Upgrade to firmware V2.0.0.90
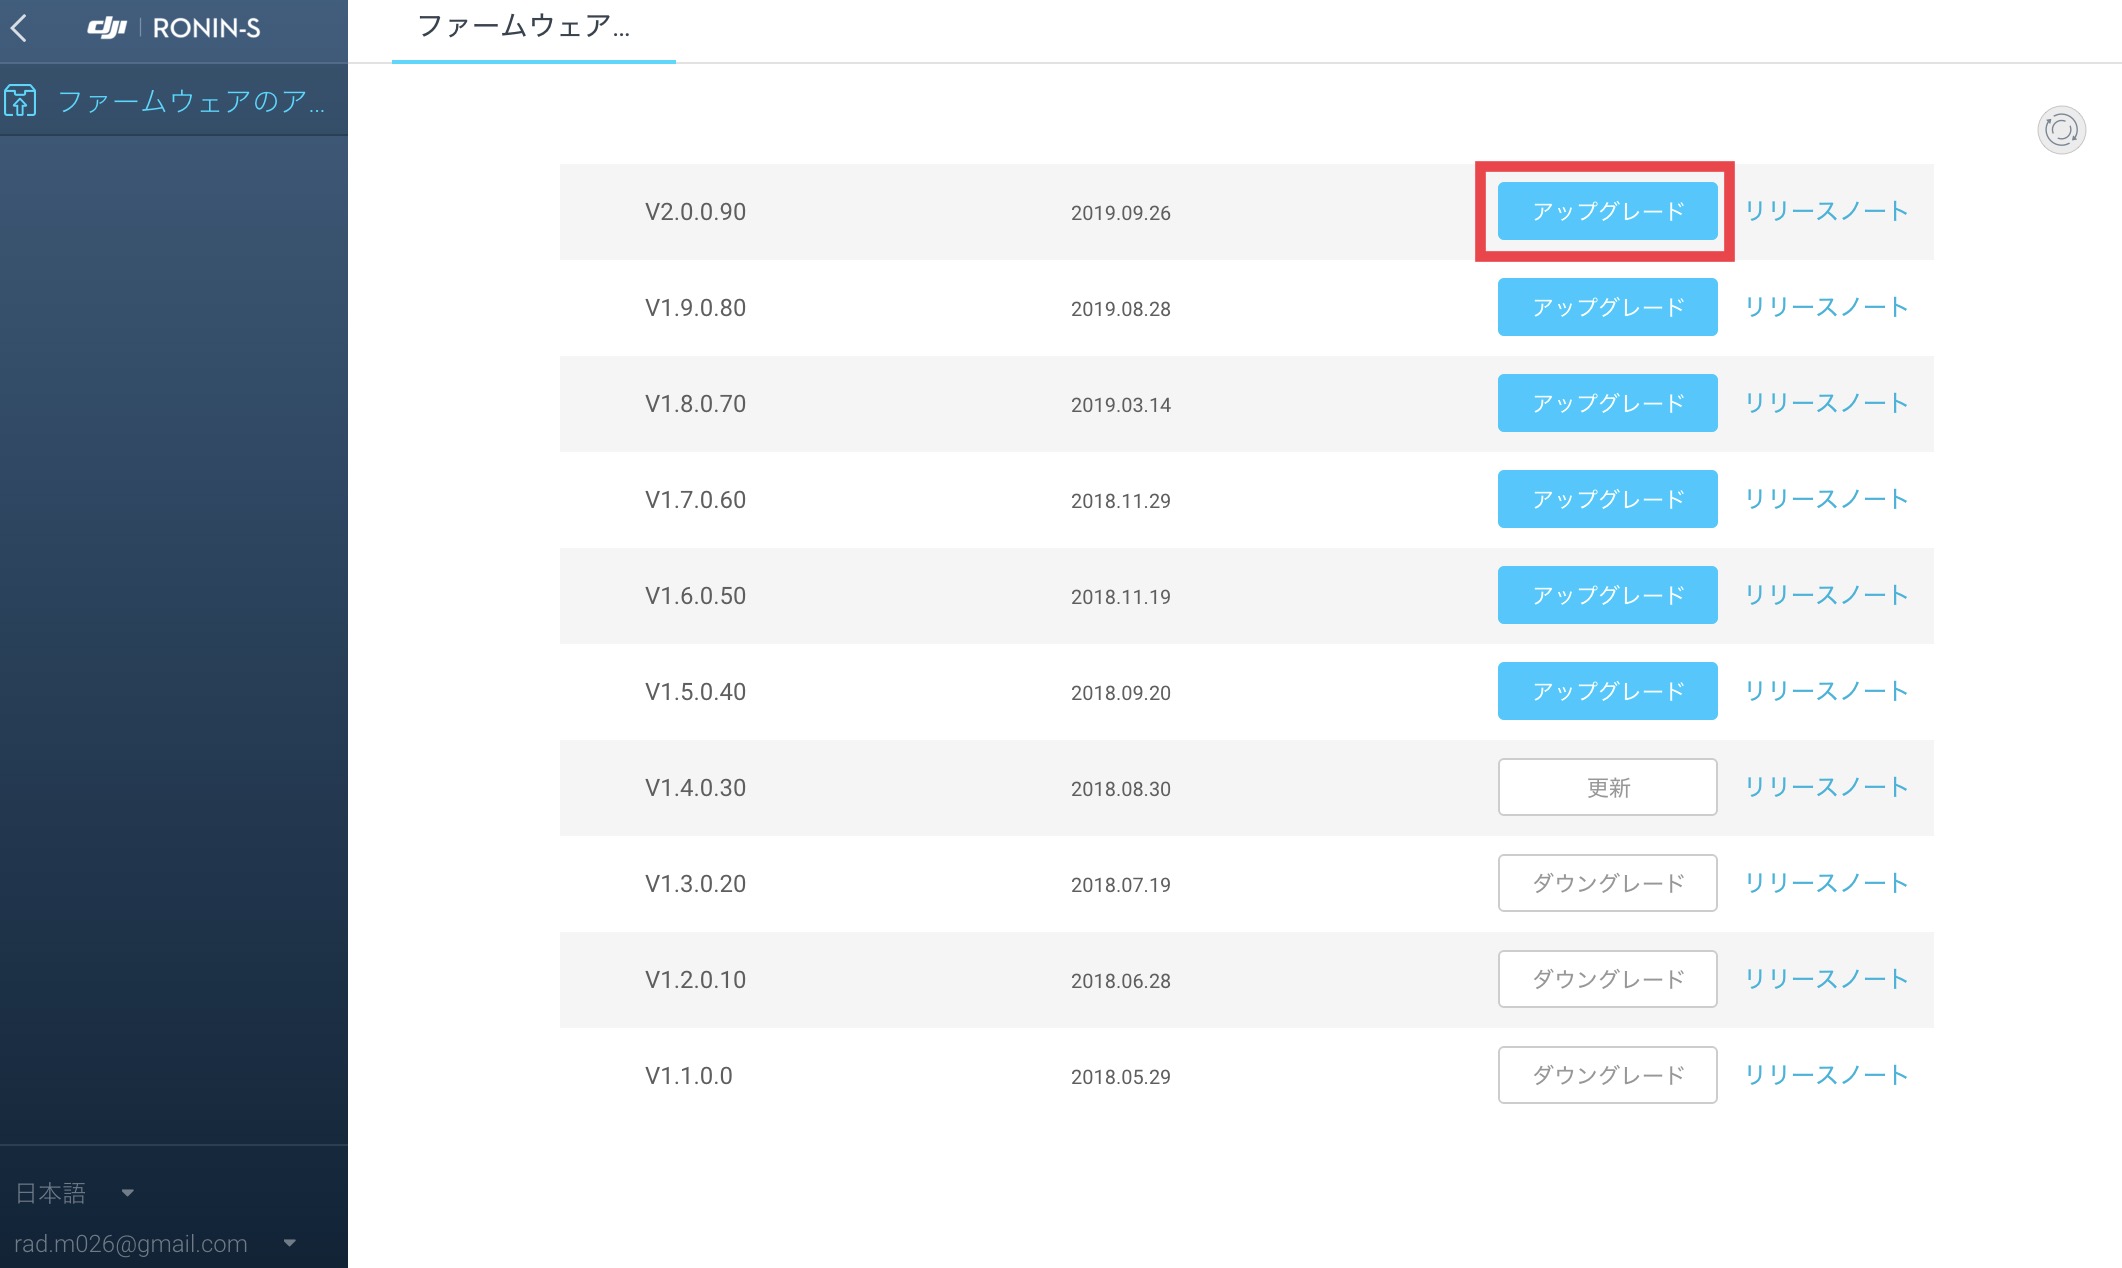Image resolution: width=2122 pixels, height=1268 pixels. [x=1607, y=211]
